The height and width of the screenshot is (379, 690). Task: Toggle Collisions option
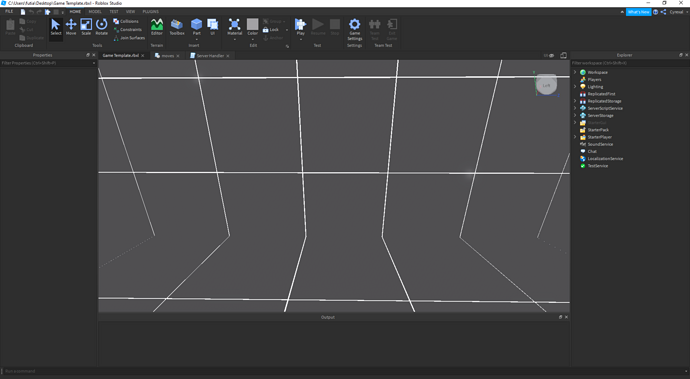(x=125, y=21)
